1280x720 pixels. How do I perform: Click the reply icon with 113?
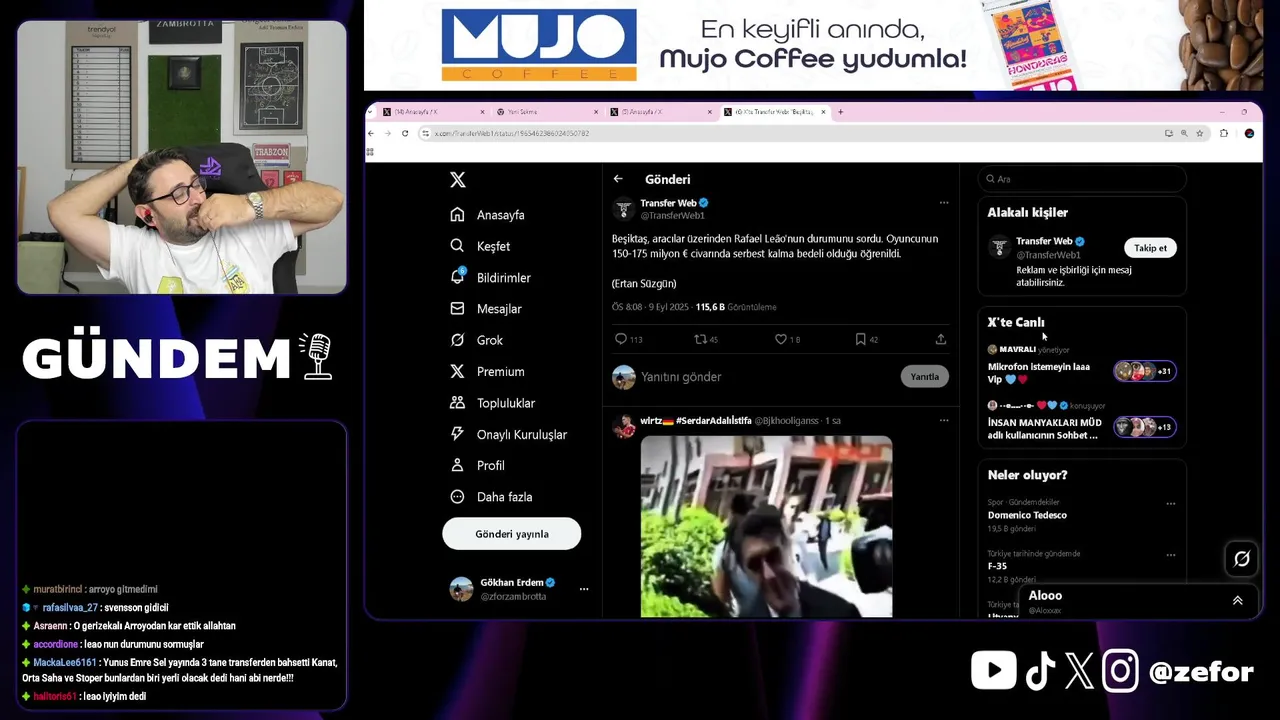pyautogui.click(x=628, y=339)
